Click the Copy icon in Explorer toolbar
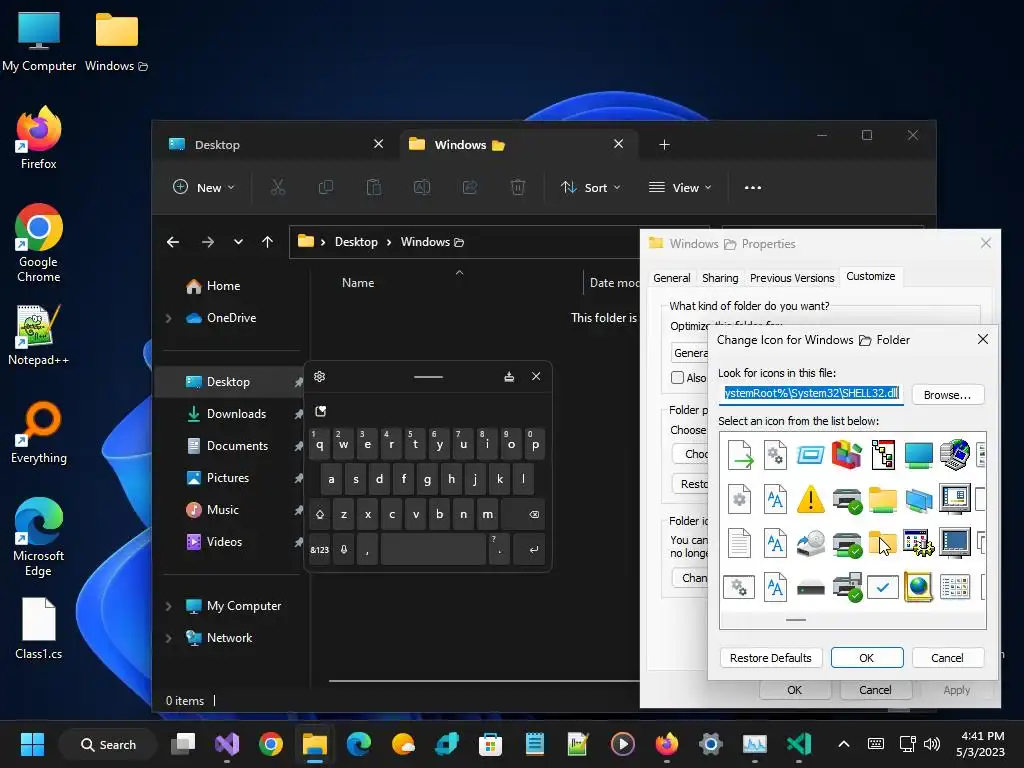The height and width of the screenshot is (768, 1024). (325, 187)
